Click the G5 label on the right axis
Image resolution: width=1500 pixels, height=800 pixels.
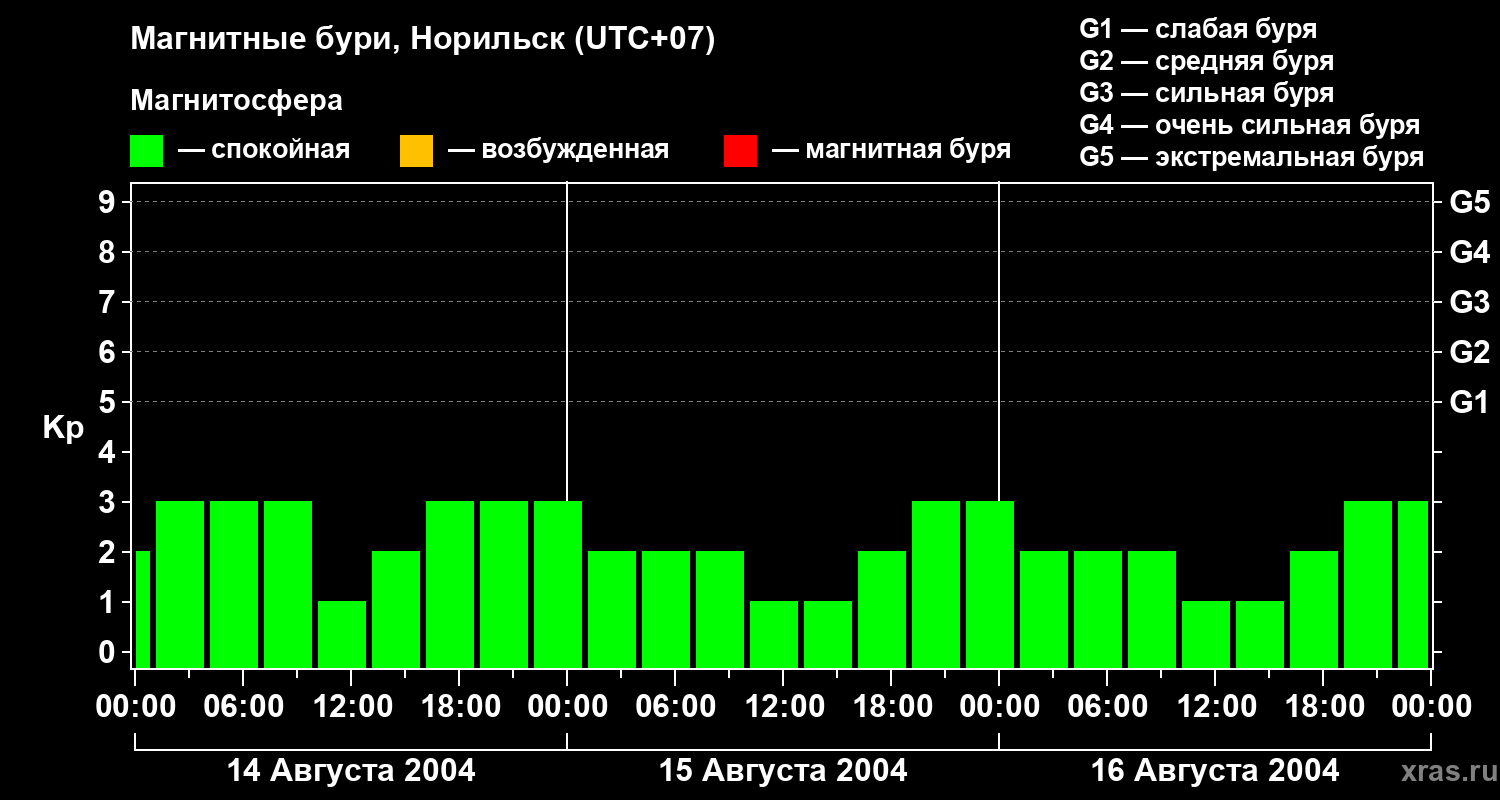point(1469,202)
